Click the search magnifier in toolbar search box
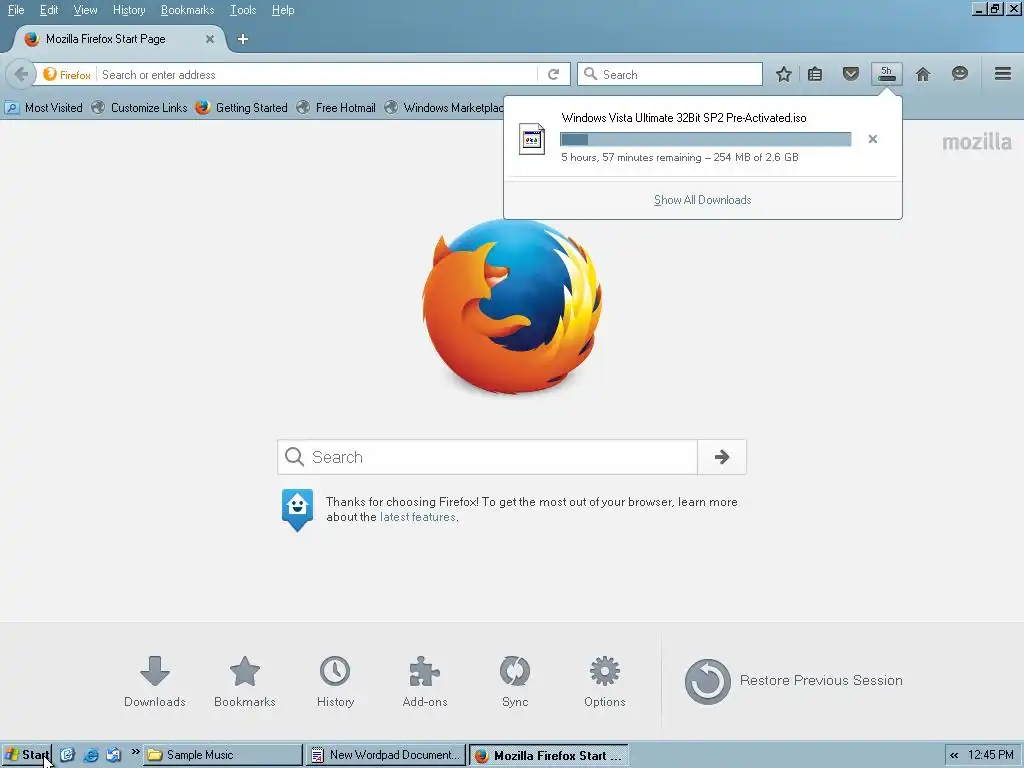This screenshot has height=768, width=1024. click(590, 74)
